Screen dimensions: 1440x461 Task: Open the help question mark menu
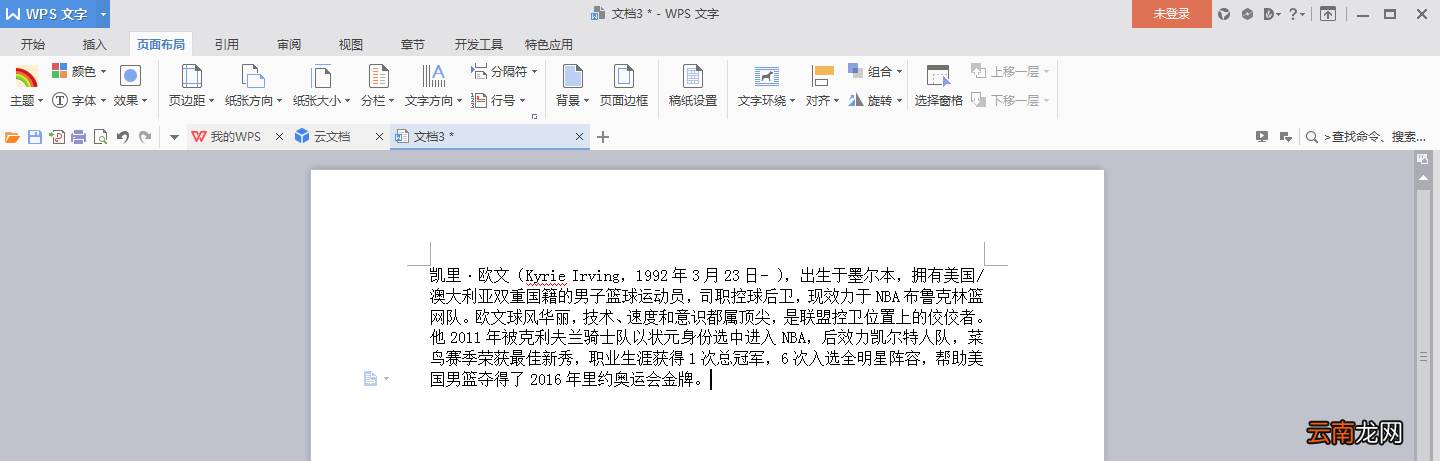(1296, 14)
